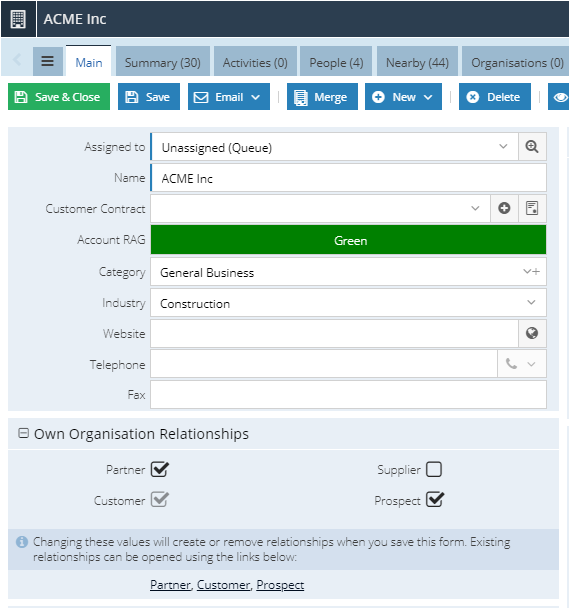Click the organisation building icon in header
The image size is (569, 608).
pos(18,19)
